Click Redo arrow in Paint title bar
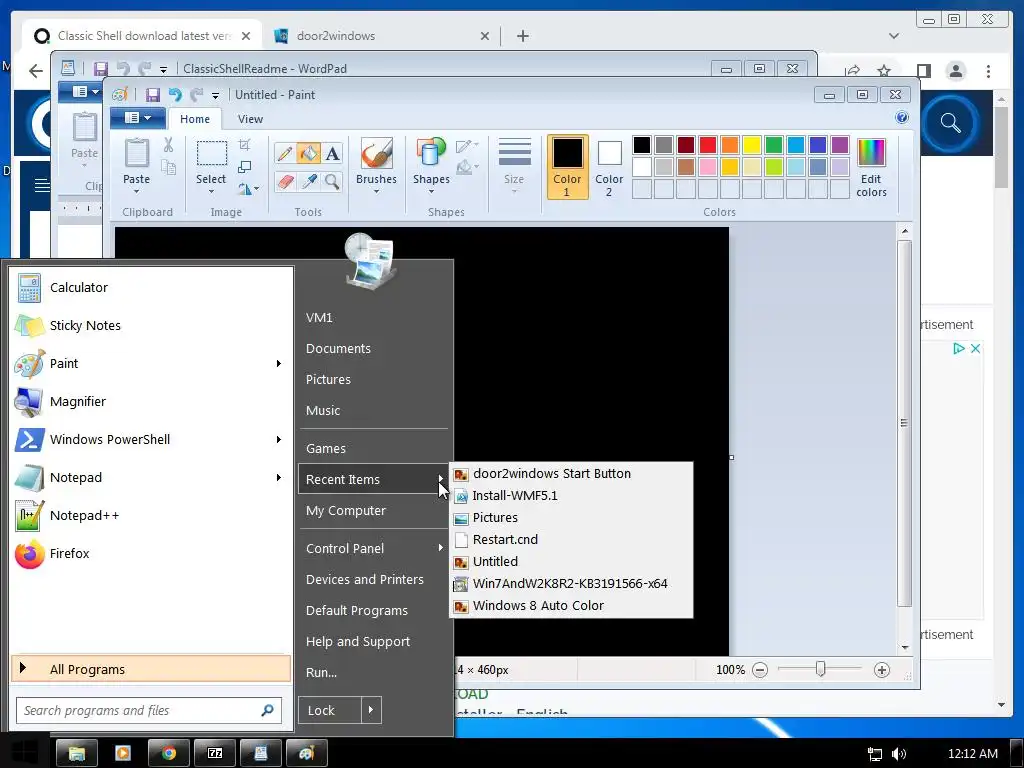1024x768 pixels. click(197, 95)
